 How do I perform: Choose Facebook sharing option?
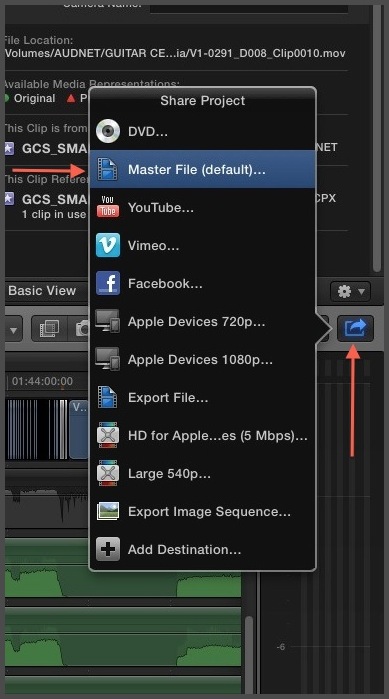202,284
